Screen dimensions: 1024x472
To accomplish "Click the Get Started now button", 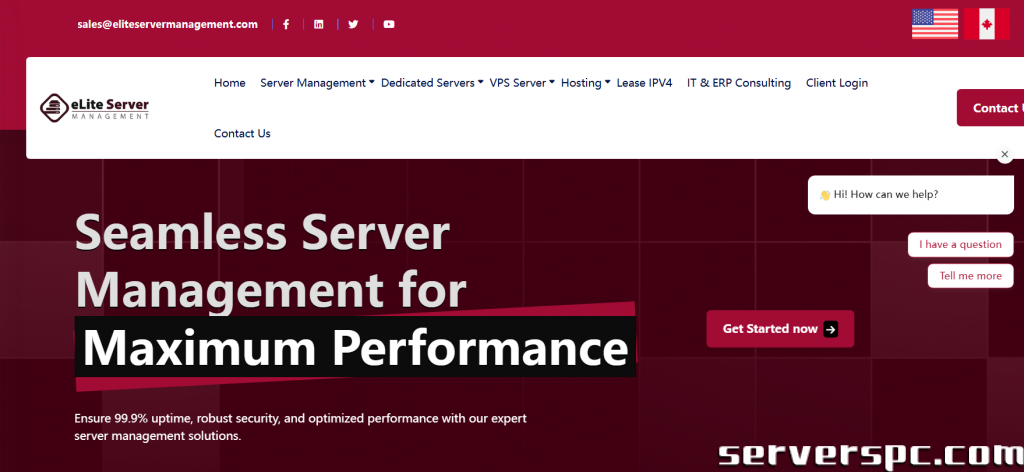I will (779, 329).
